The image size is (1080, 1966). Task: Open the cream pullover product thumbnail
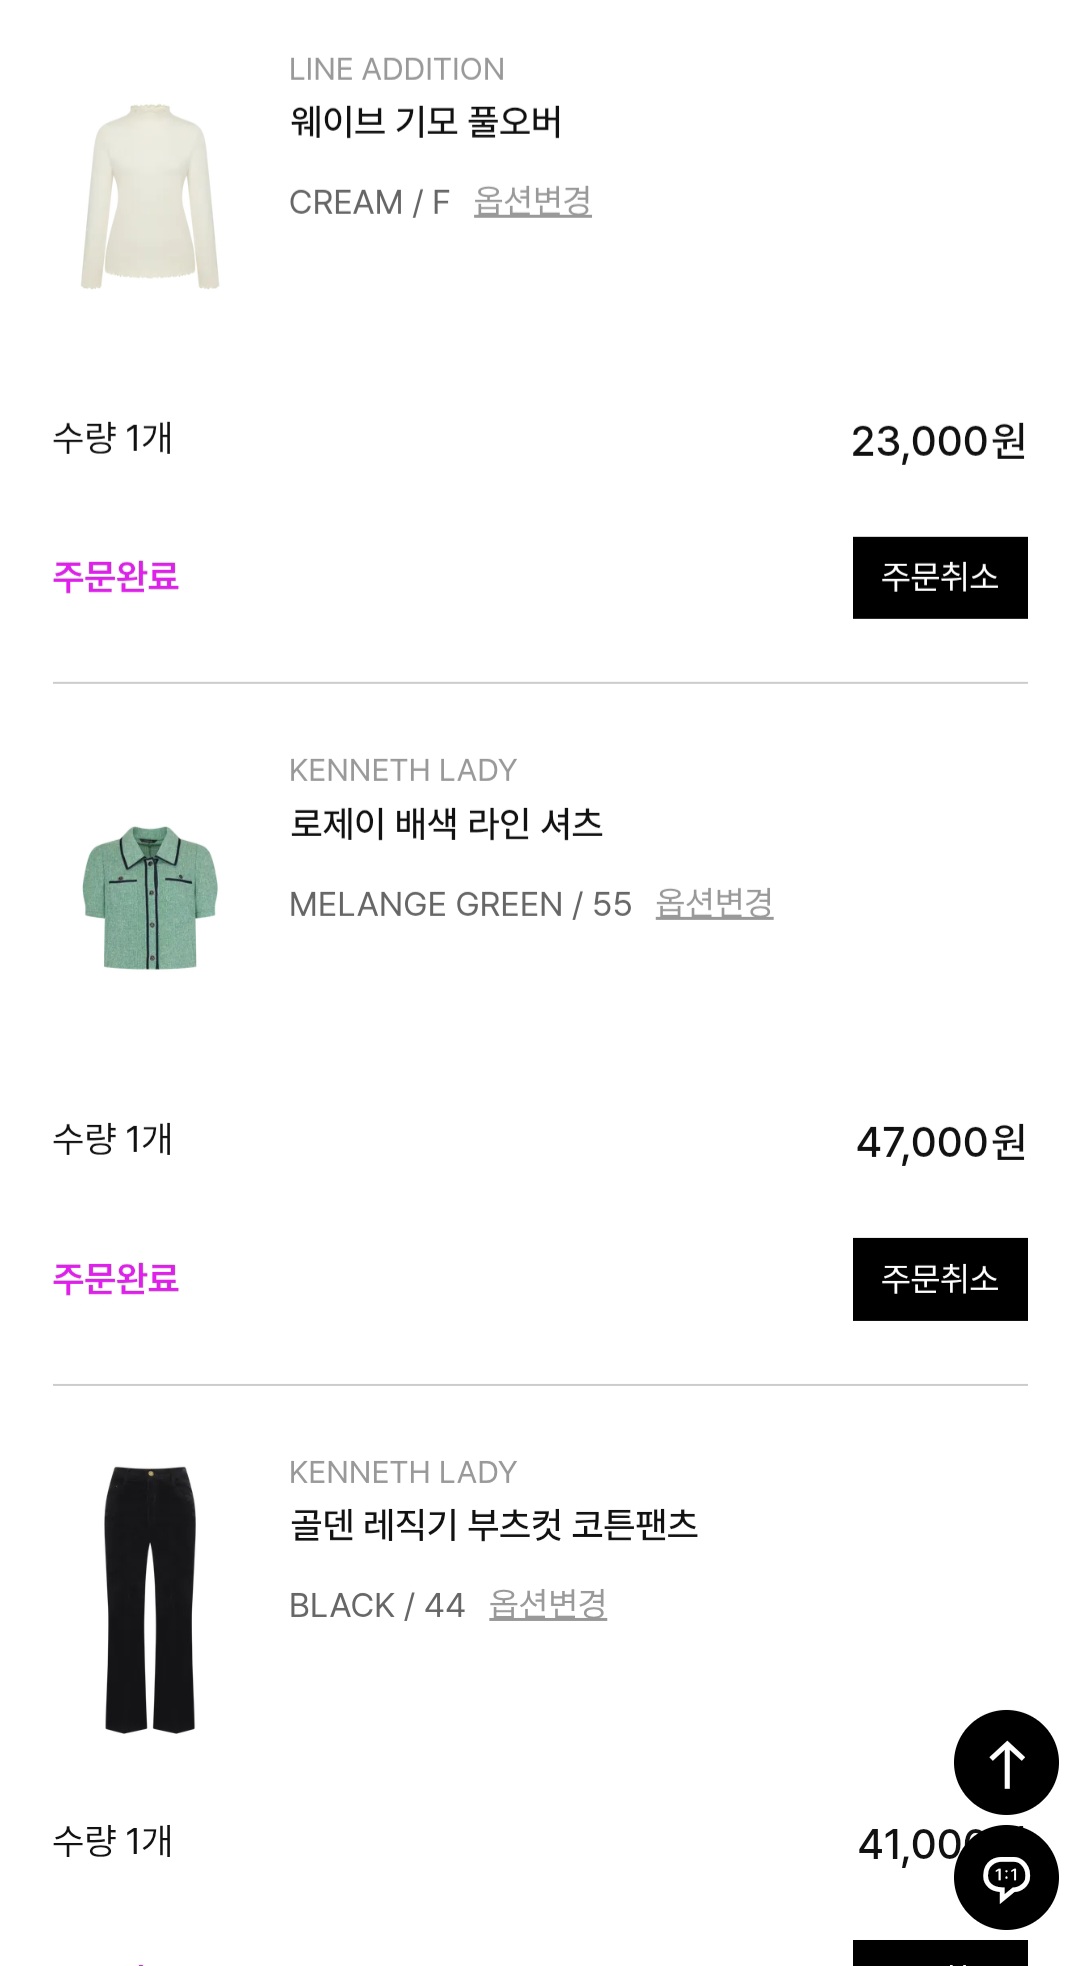[150, 196]
